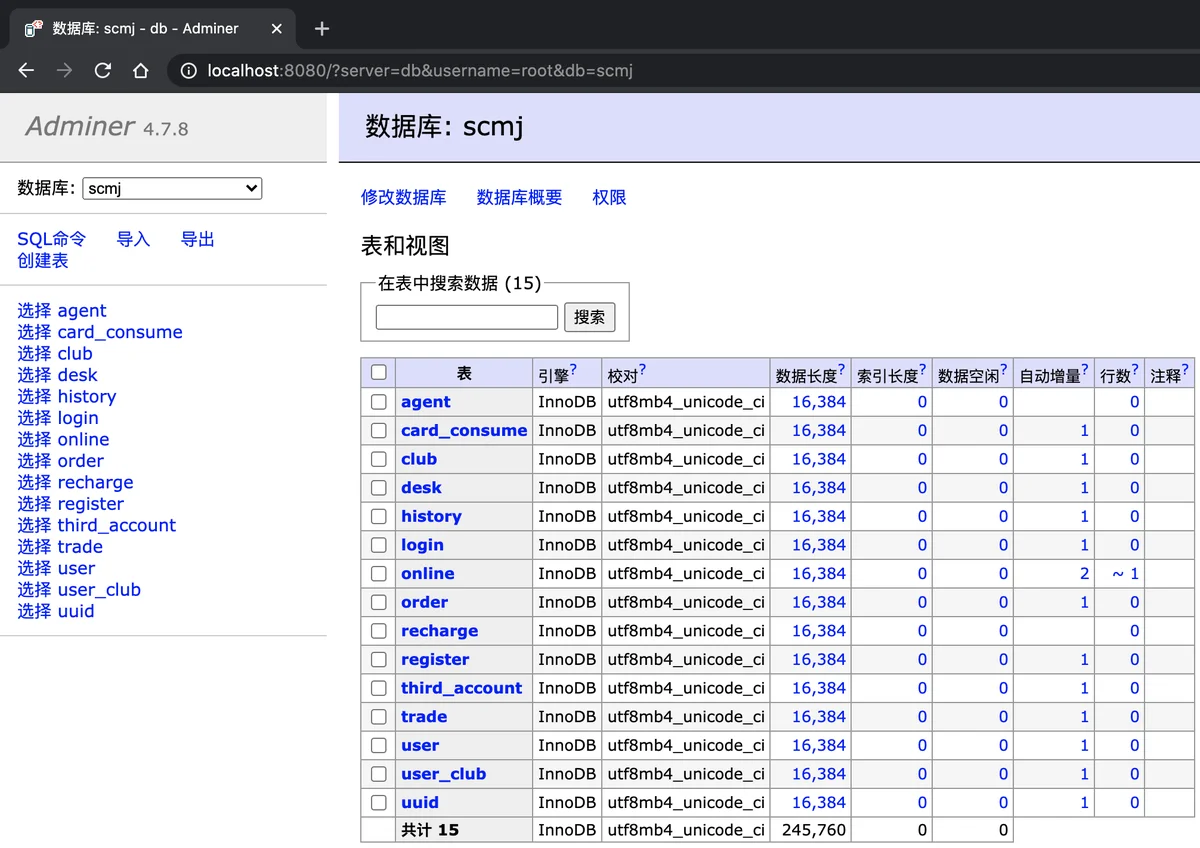Select data from user_club in sidebar
The height and width of the screenshot is (848, 1200).
(34, 590)
